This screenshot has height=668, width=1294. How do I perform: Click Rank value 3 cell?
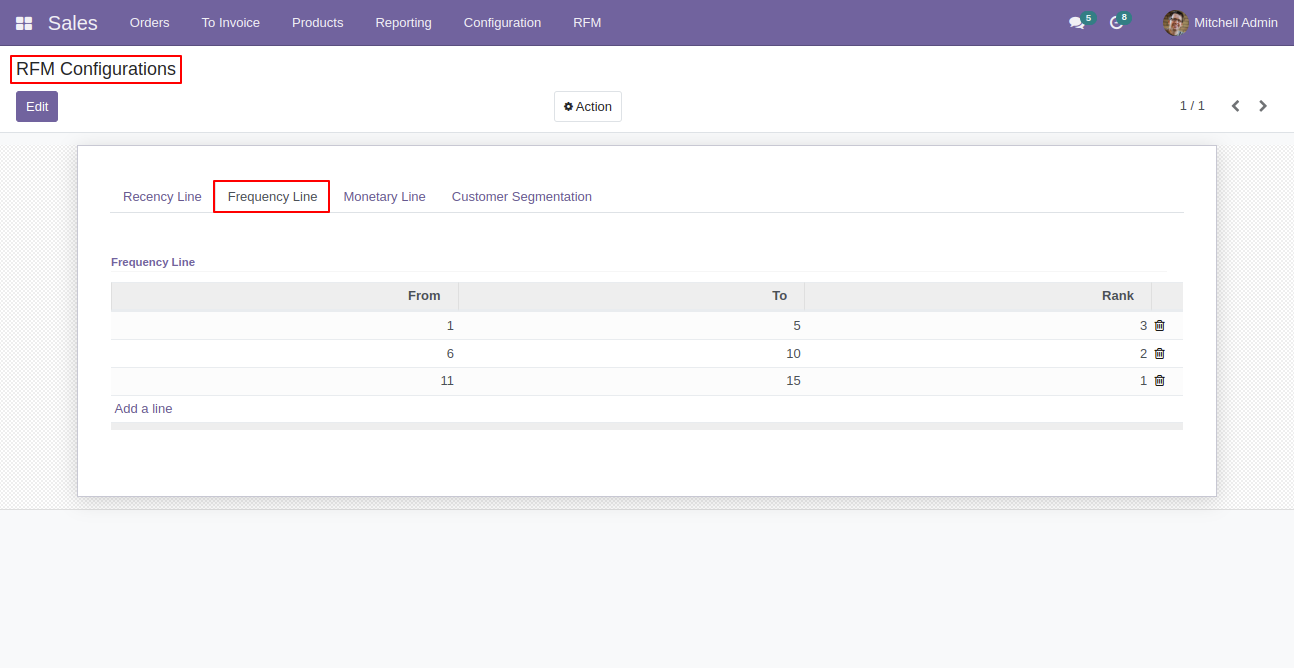(978, 326)
